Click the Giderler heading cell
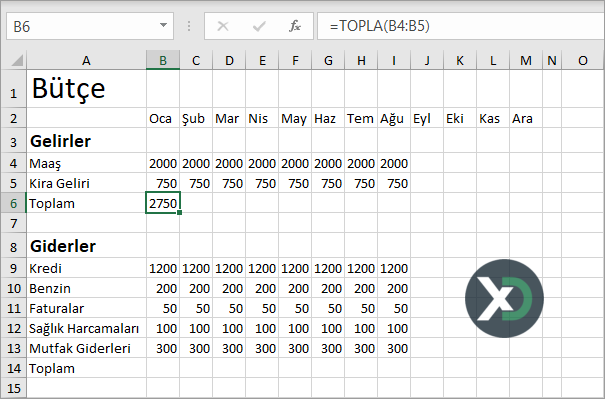Screen dimensions: 605x399 coord(86,245)
